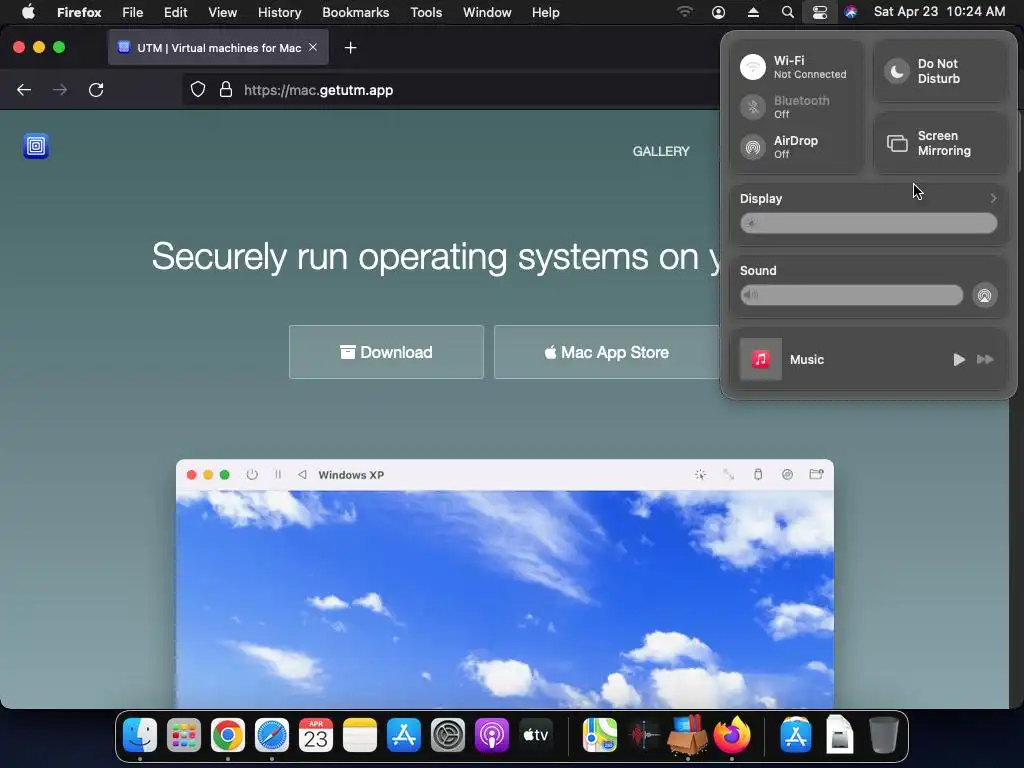1024x768 pixels.
Task: Open the Edit menu
Action: [175, 12]
